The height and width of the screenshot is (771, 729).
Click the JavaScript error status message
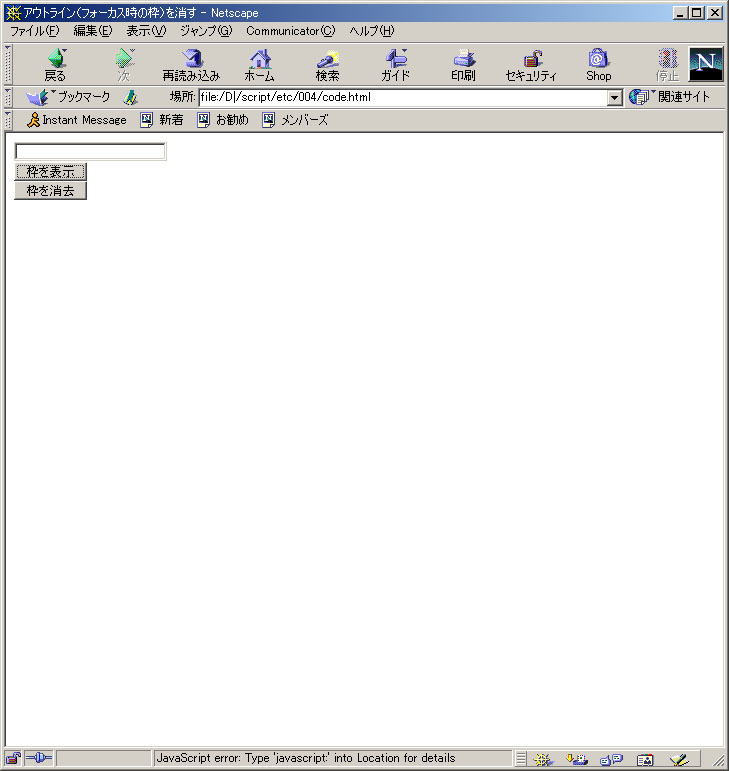coord(306,758)
